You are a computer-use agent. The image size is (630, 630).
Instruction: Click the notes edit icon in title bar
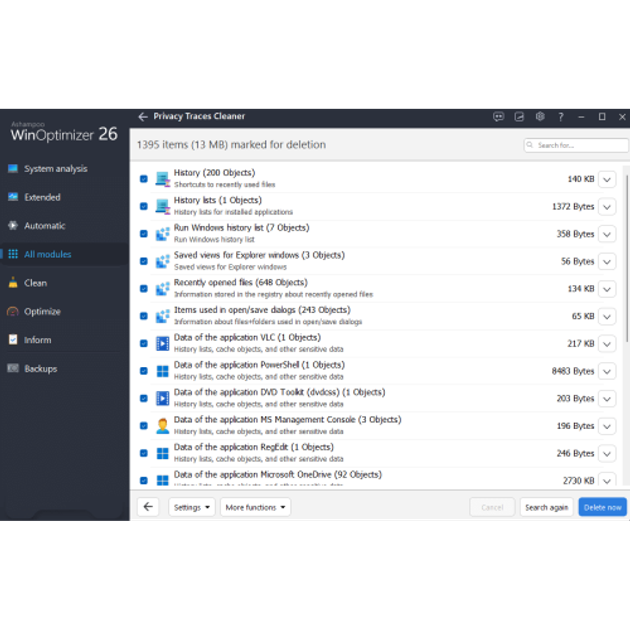519,117
